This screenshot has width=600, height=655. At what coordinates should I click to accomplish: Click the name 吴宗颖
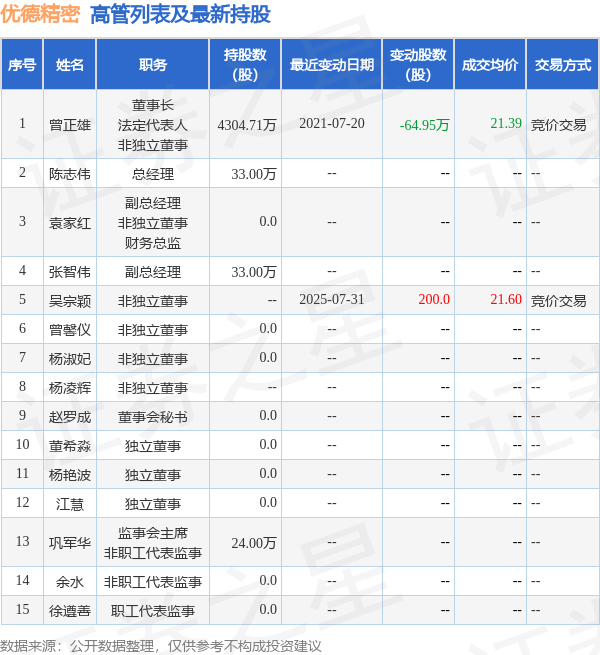[x=70, y=301]
